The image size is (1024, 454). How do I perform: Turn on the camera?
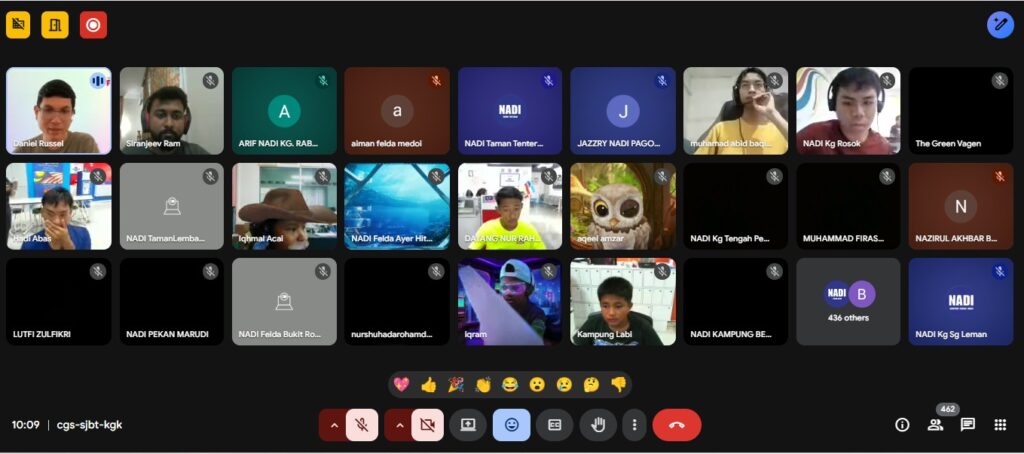click(x=427, y=425)
